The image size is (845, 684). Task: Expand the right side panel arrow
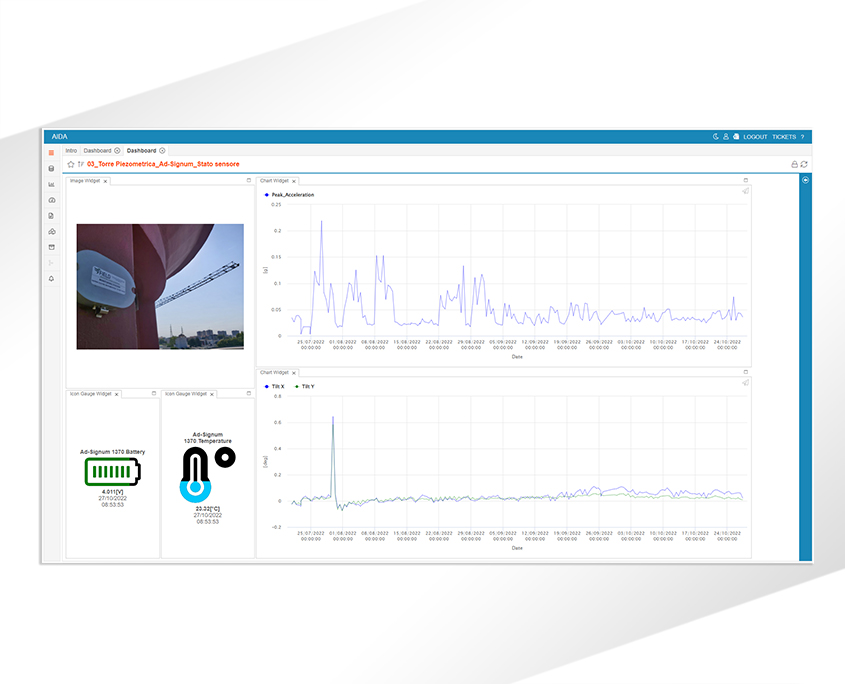(805, 180)
